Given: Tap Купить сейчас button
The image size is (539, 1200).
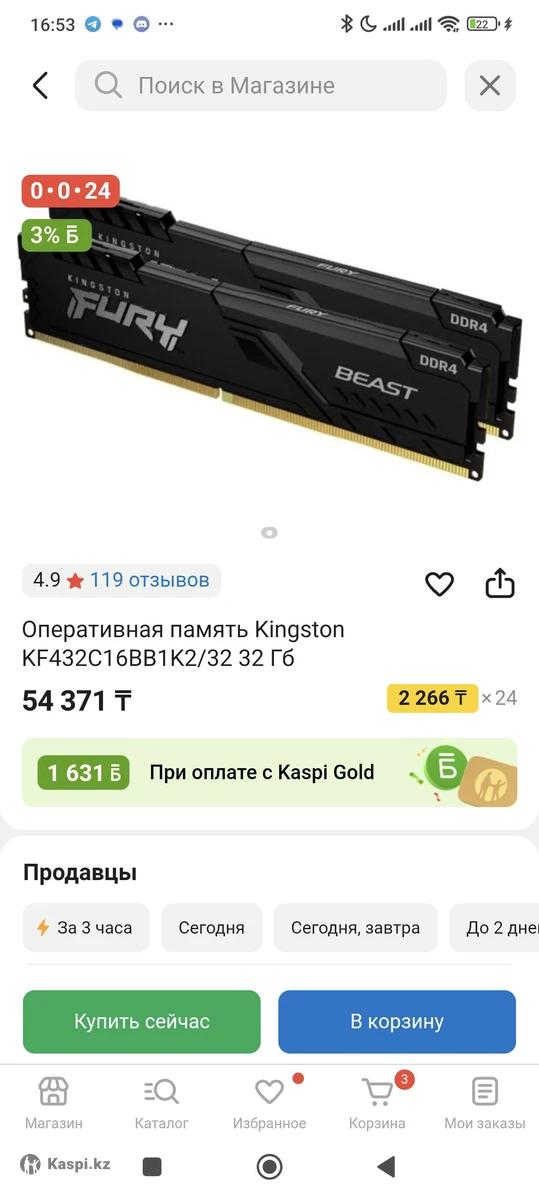Looking at the screenshot, I should click(x=142, y=1022).
